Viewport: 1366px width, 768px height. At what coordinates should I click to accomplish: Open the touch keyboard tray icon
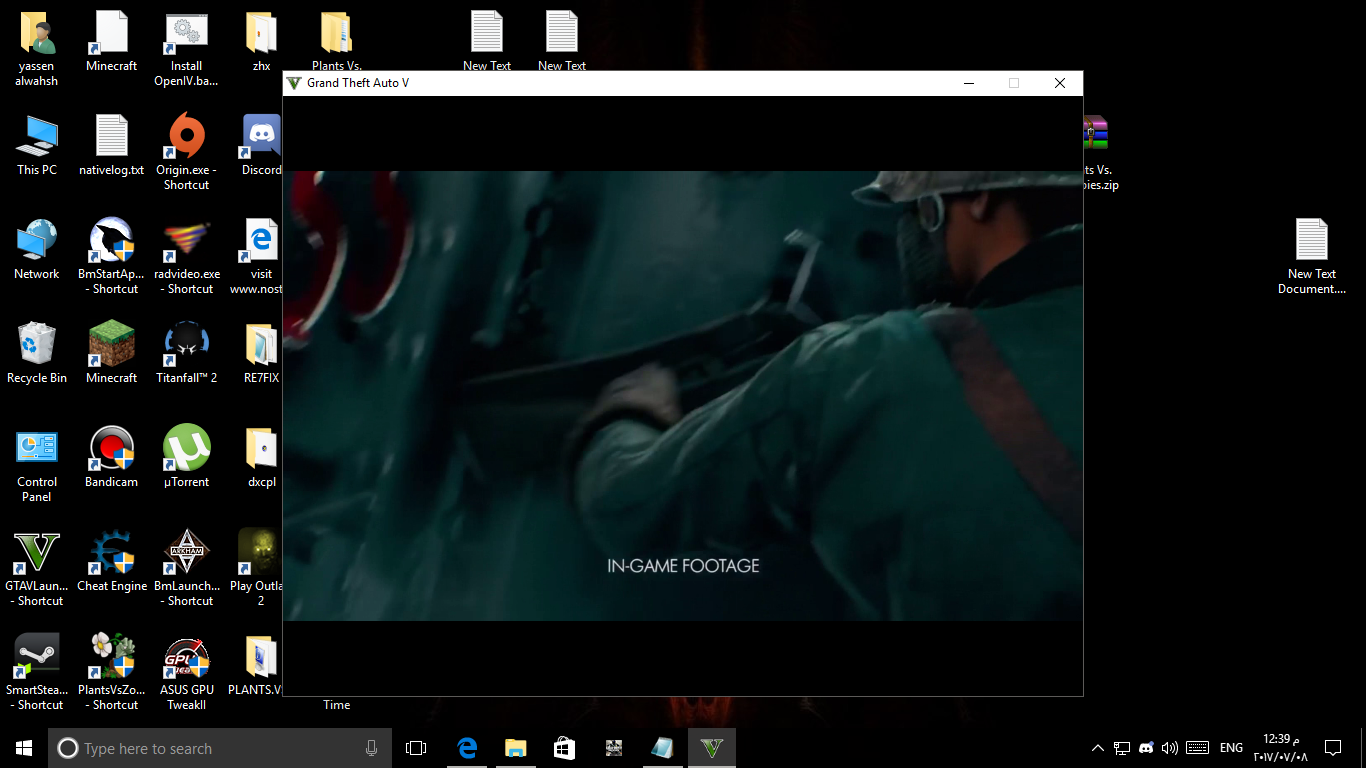1198,748
